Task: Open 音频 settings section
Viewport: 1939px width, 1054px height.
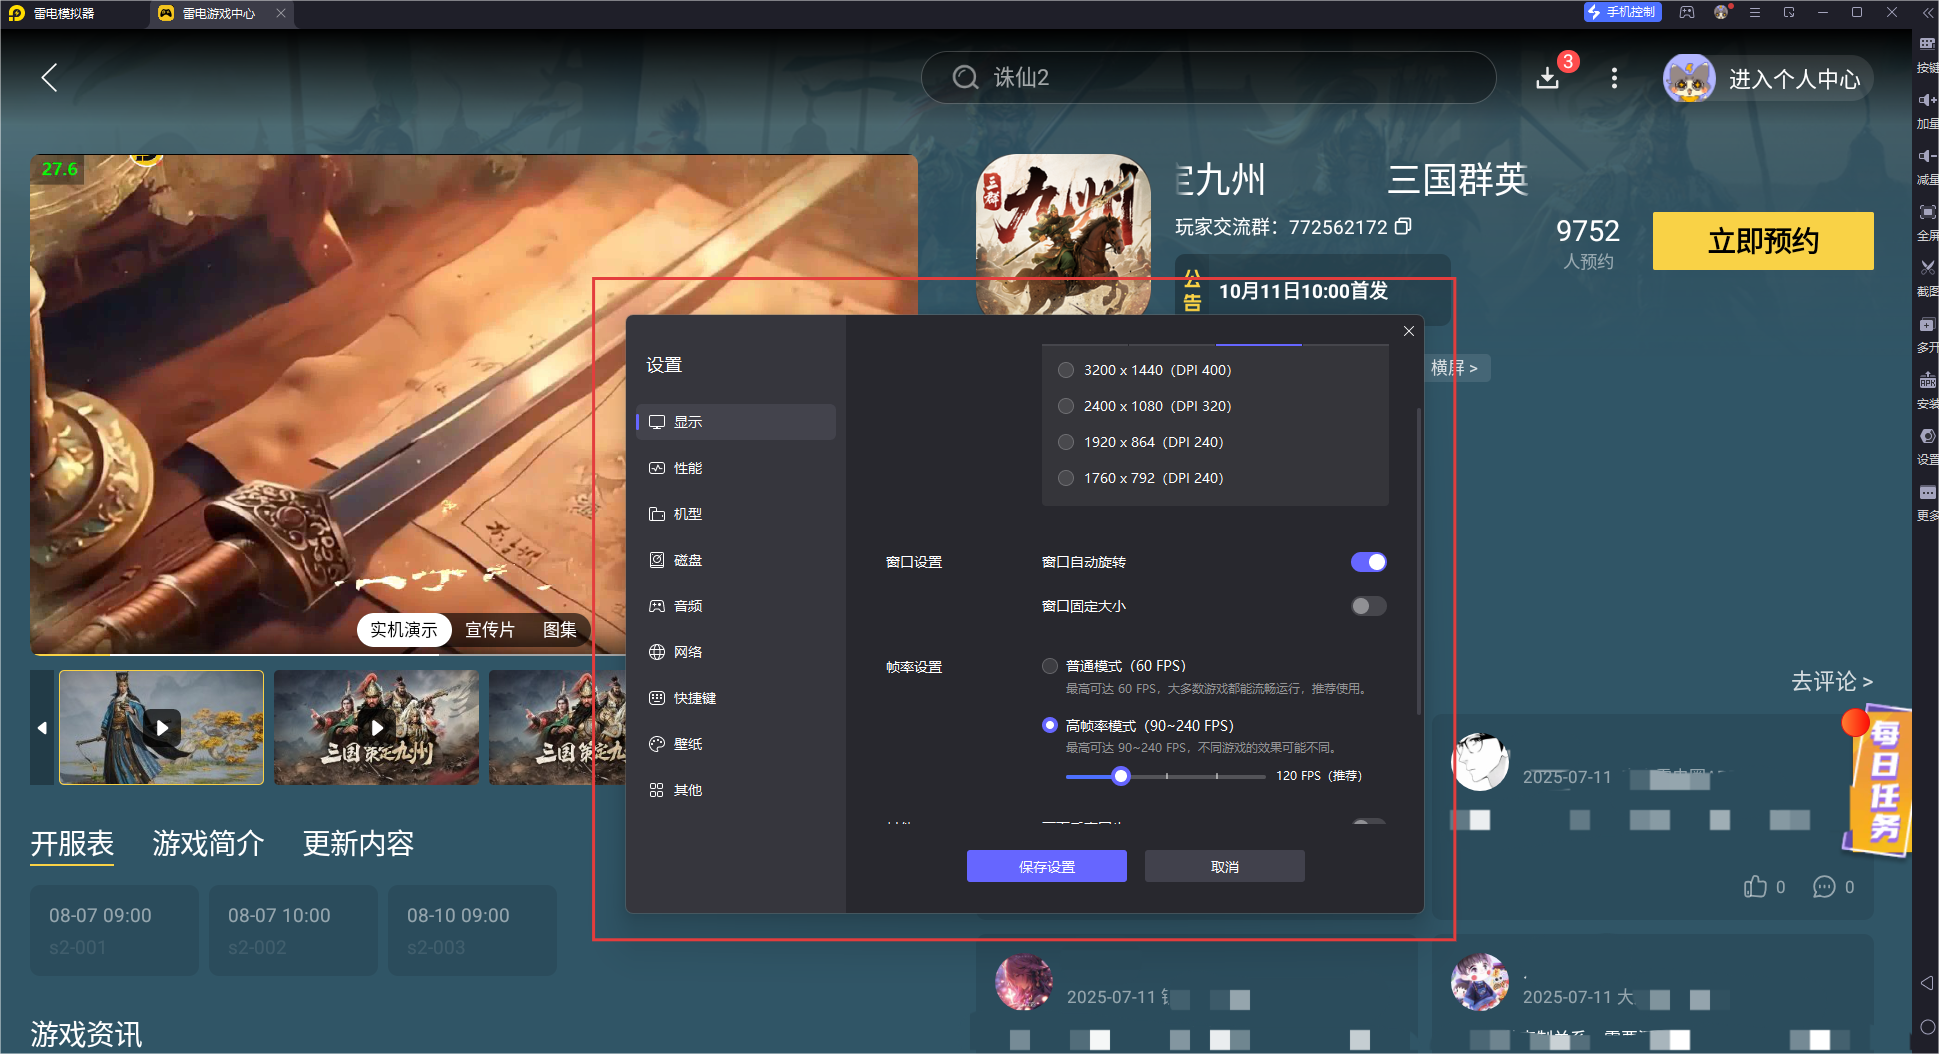Action: tap(736, 606)
